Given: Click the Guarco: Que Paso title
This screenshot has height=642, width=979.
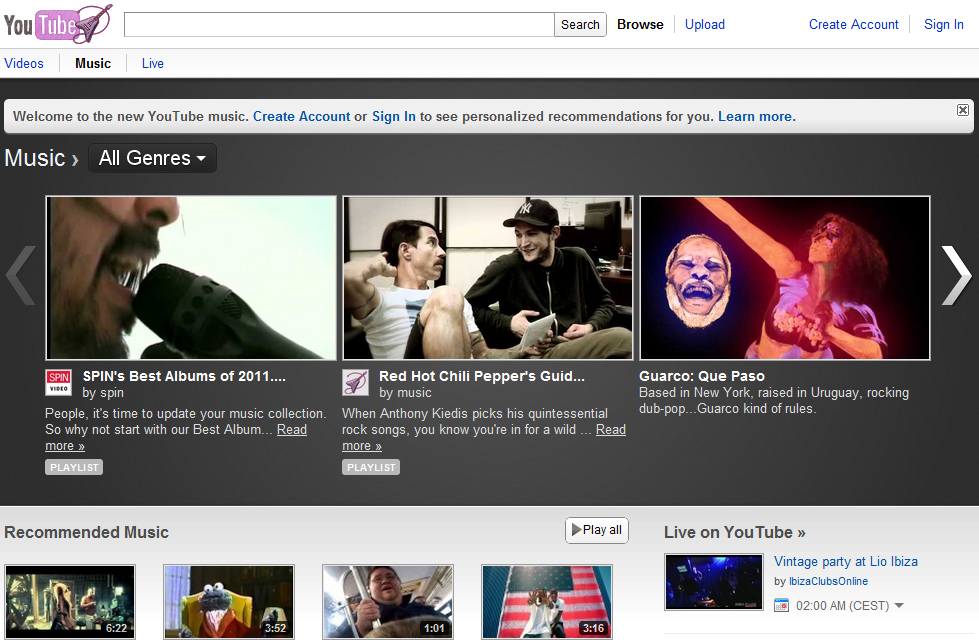Looking at the screenshot, I should click(702, 376).
